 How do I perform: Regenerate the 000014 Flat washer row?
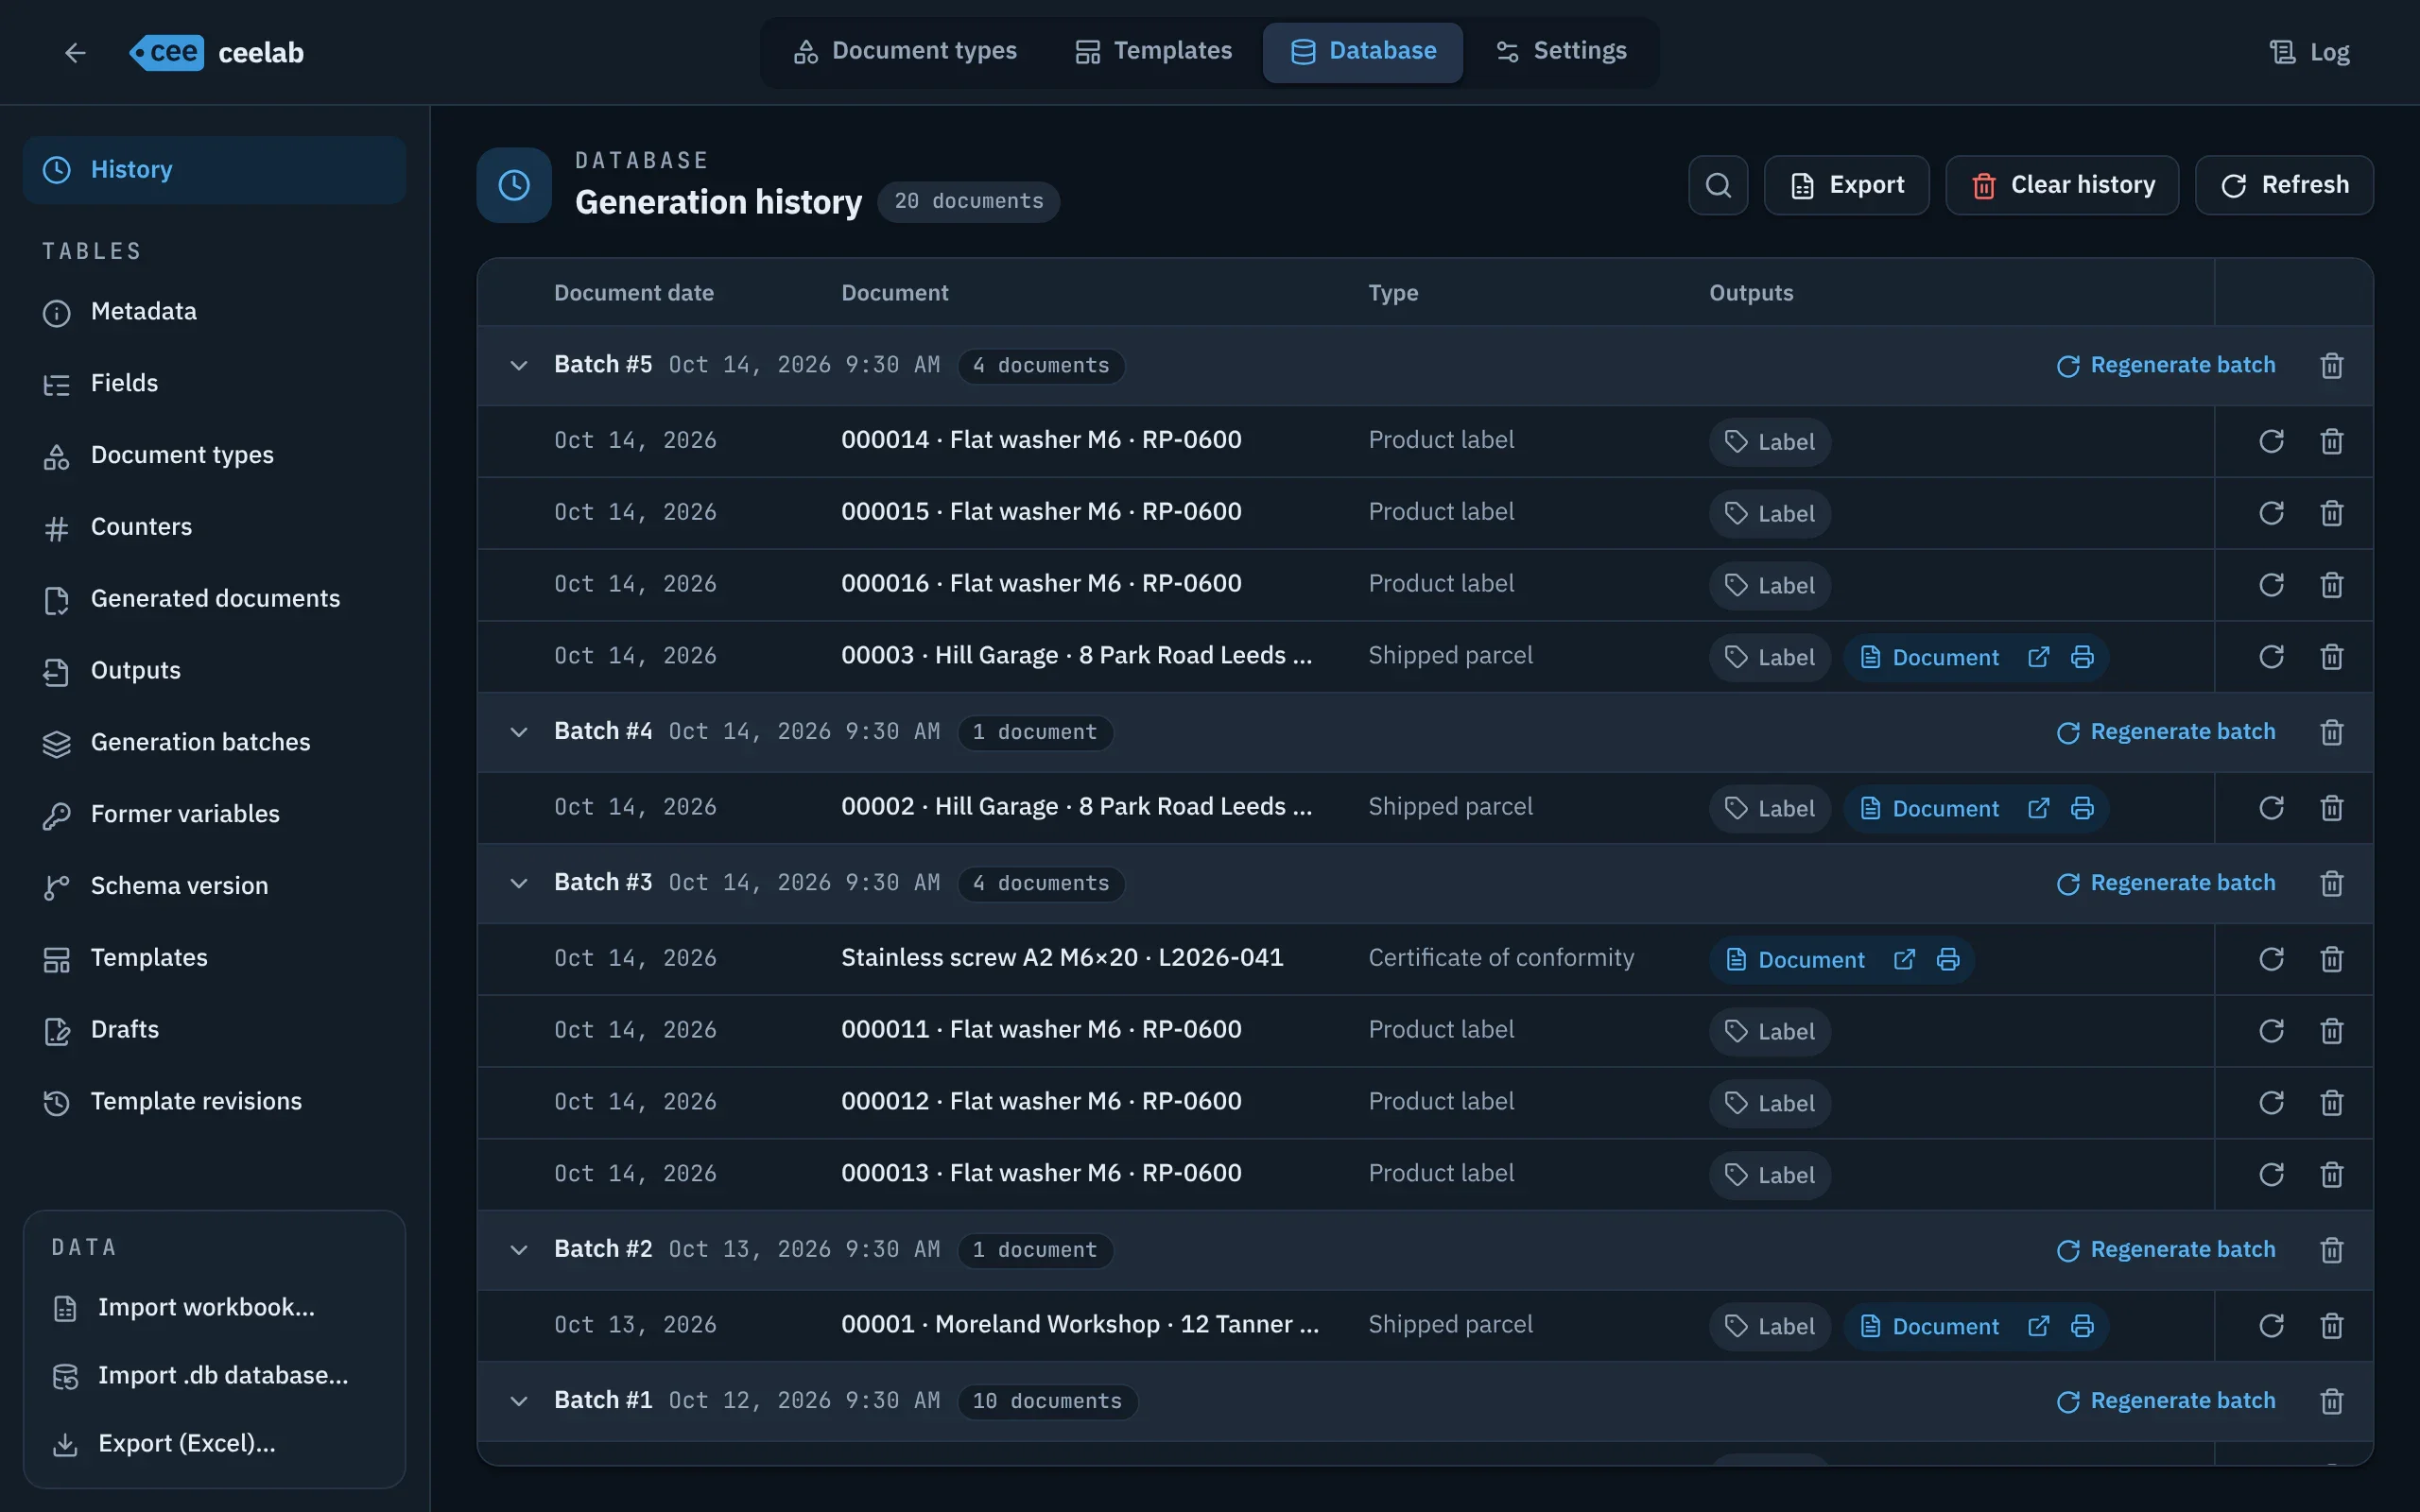(2271, 441)
